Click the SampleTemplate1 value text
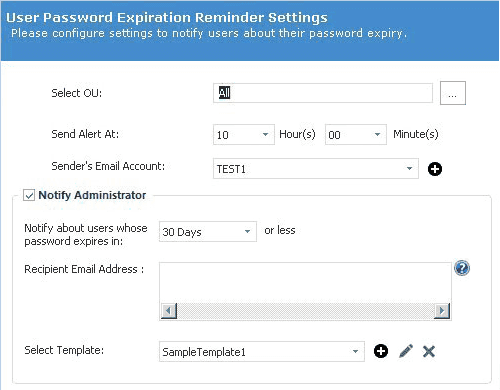The width and height of the screenshot is (500, 390). 204,352
